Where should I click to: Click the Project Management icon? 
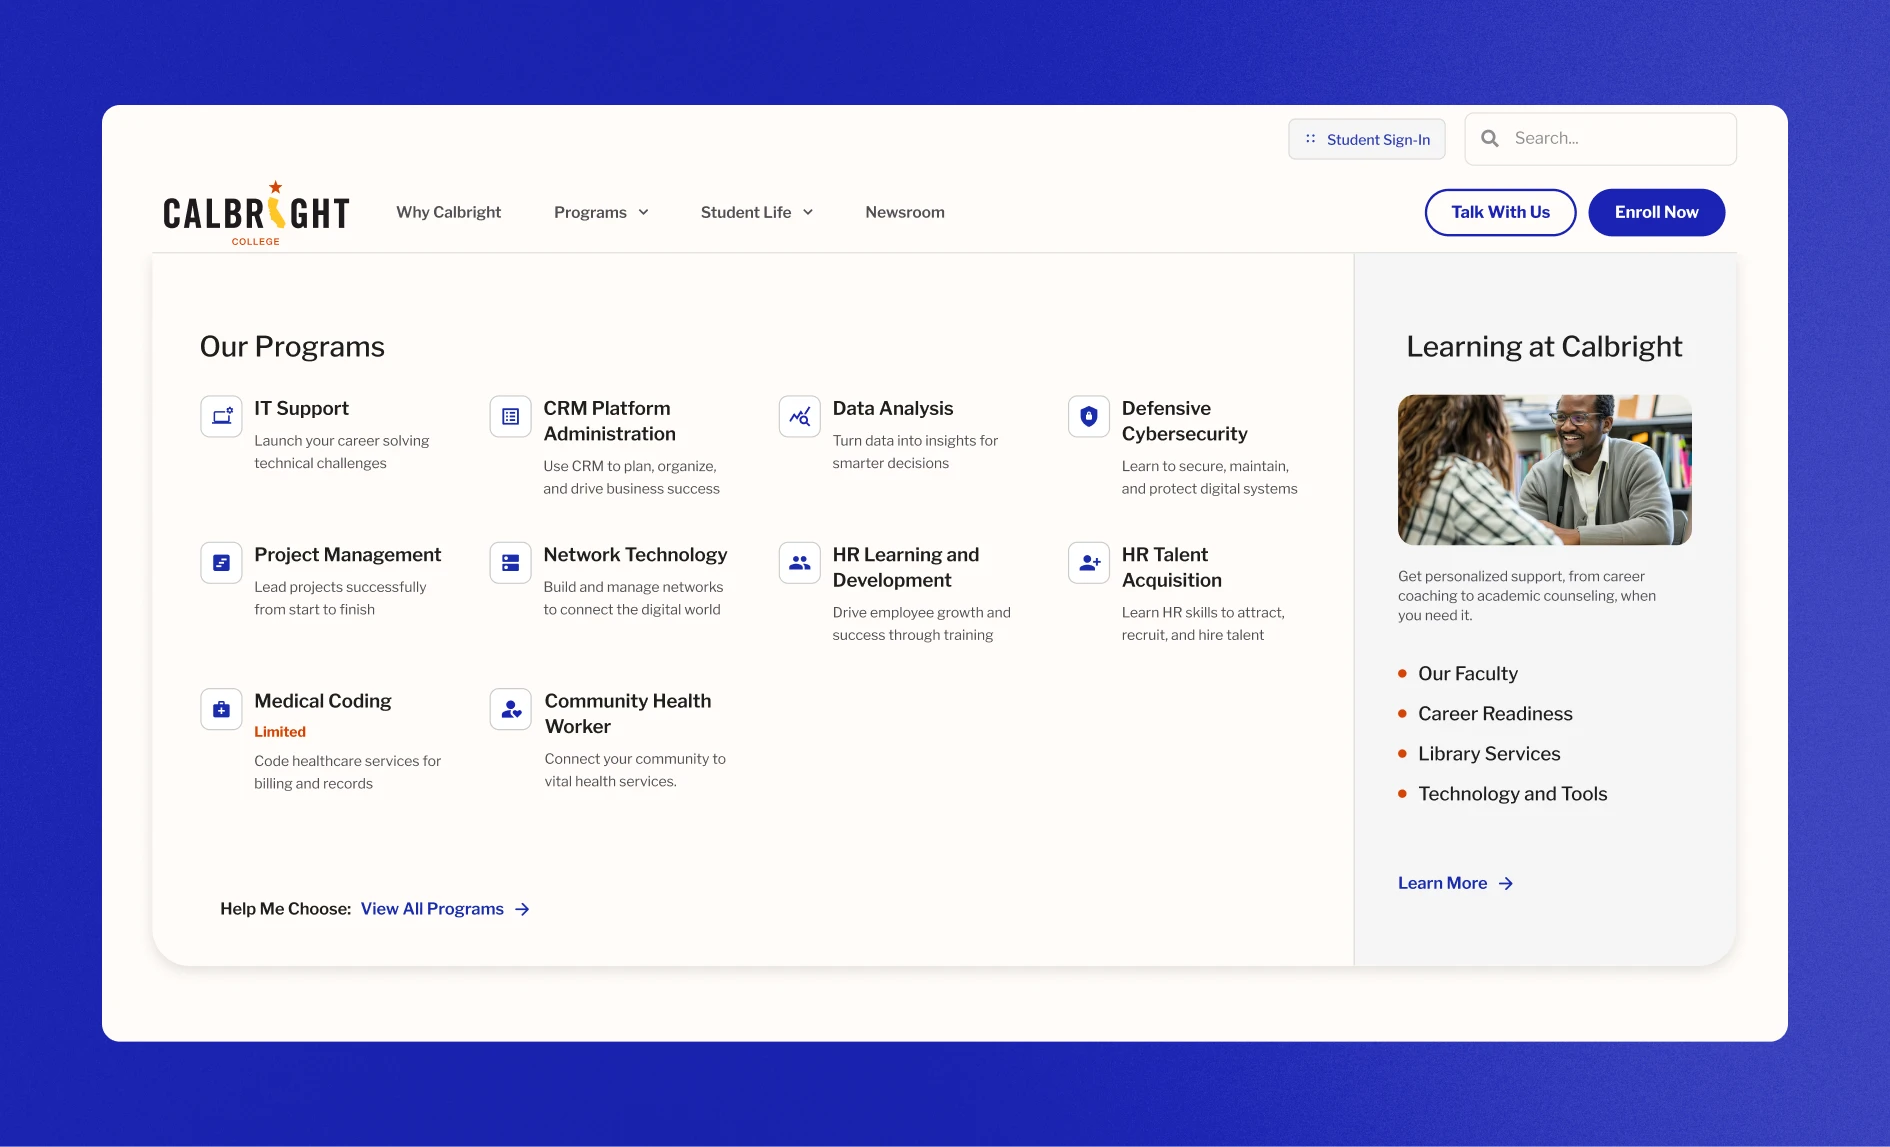coord(221,563)
